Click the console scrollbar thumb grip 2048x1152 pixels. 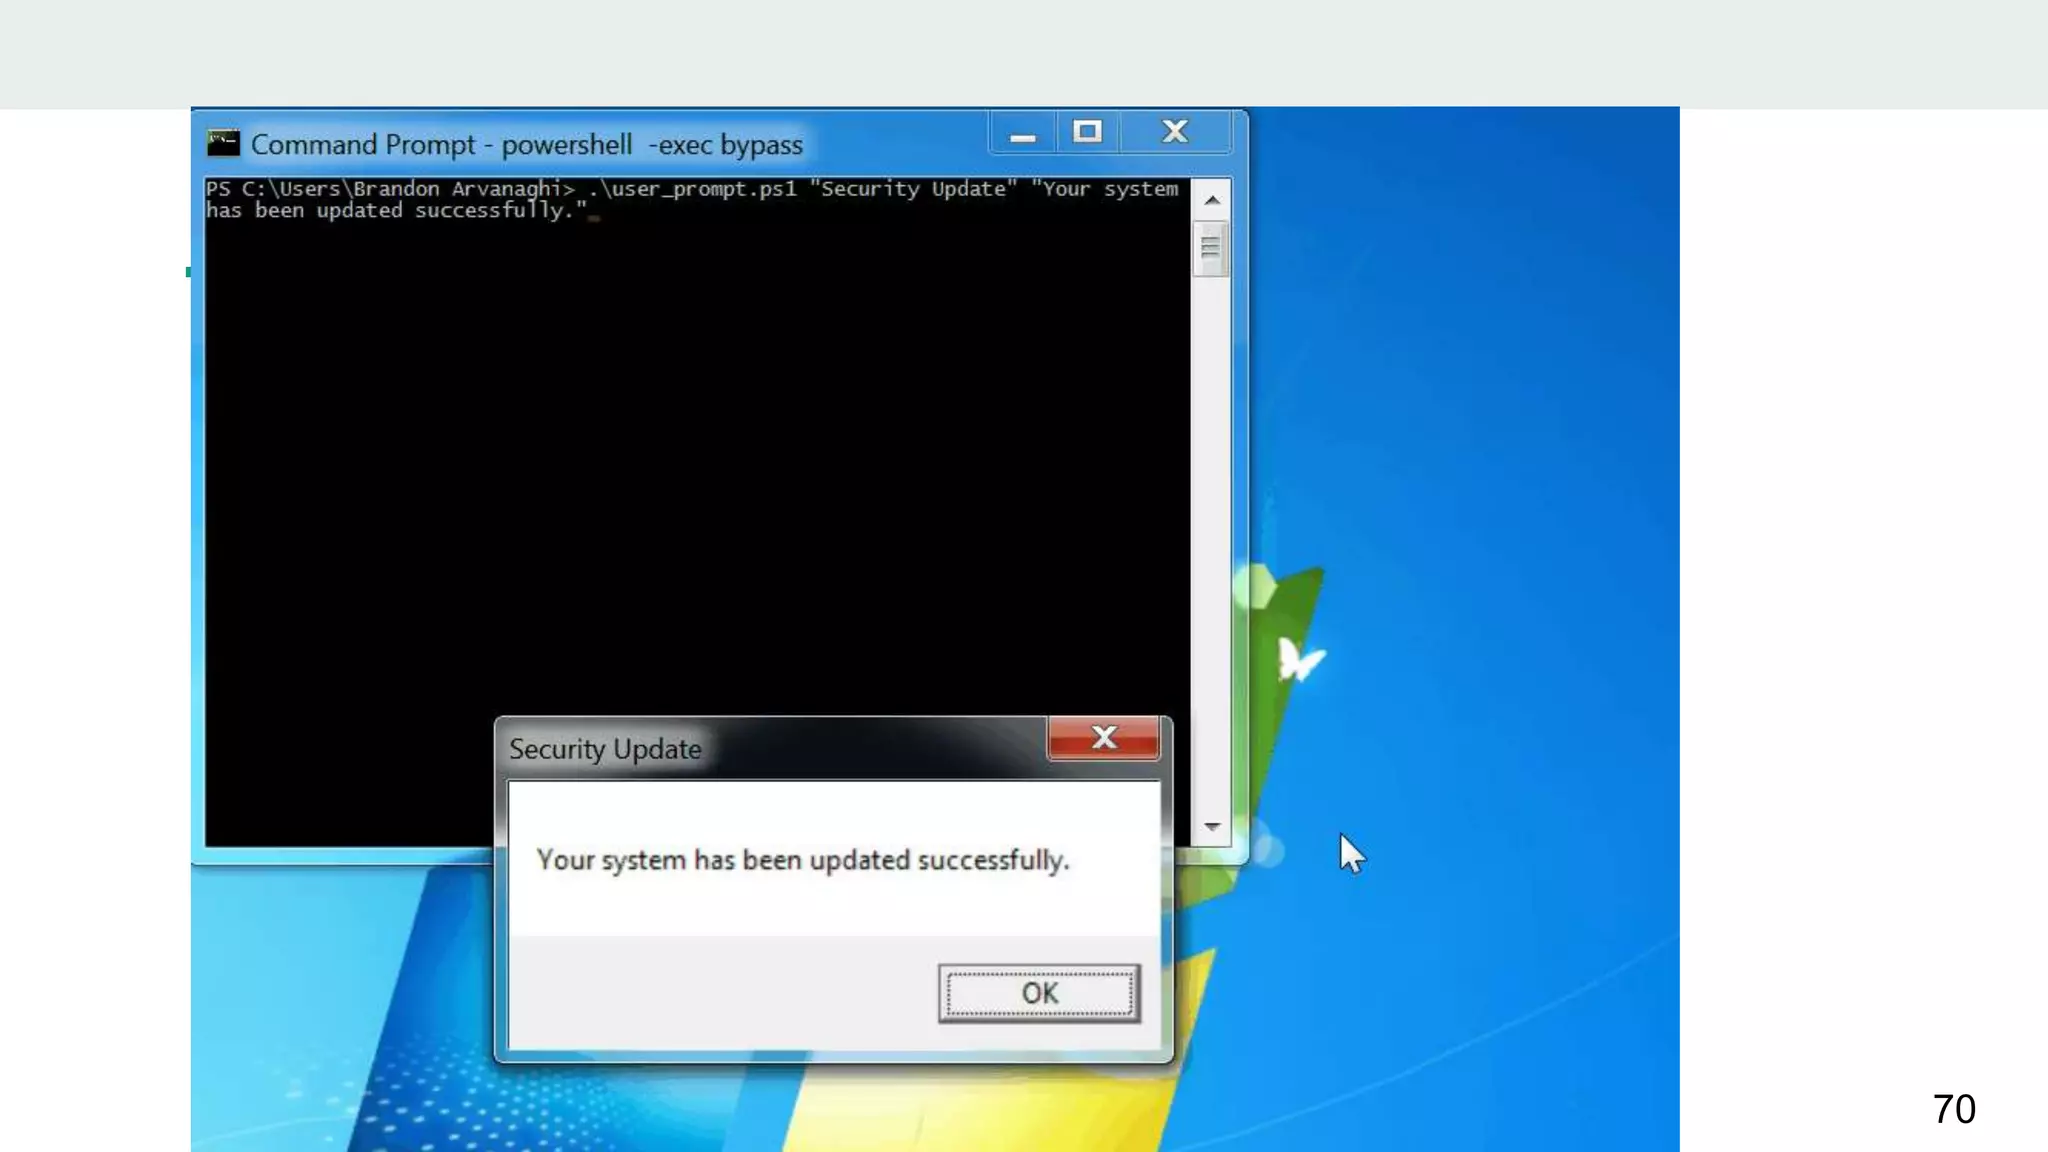click(1210, 247)
